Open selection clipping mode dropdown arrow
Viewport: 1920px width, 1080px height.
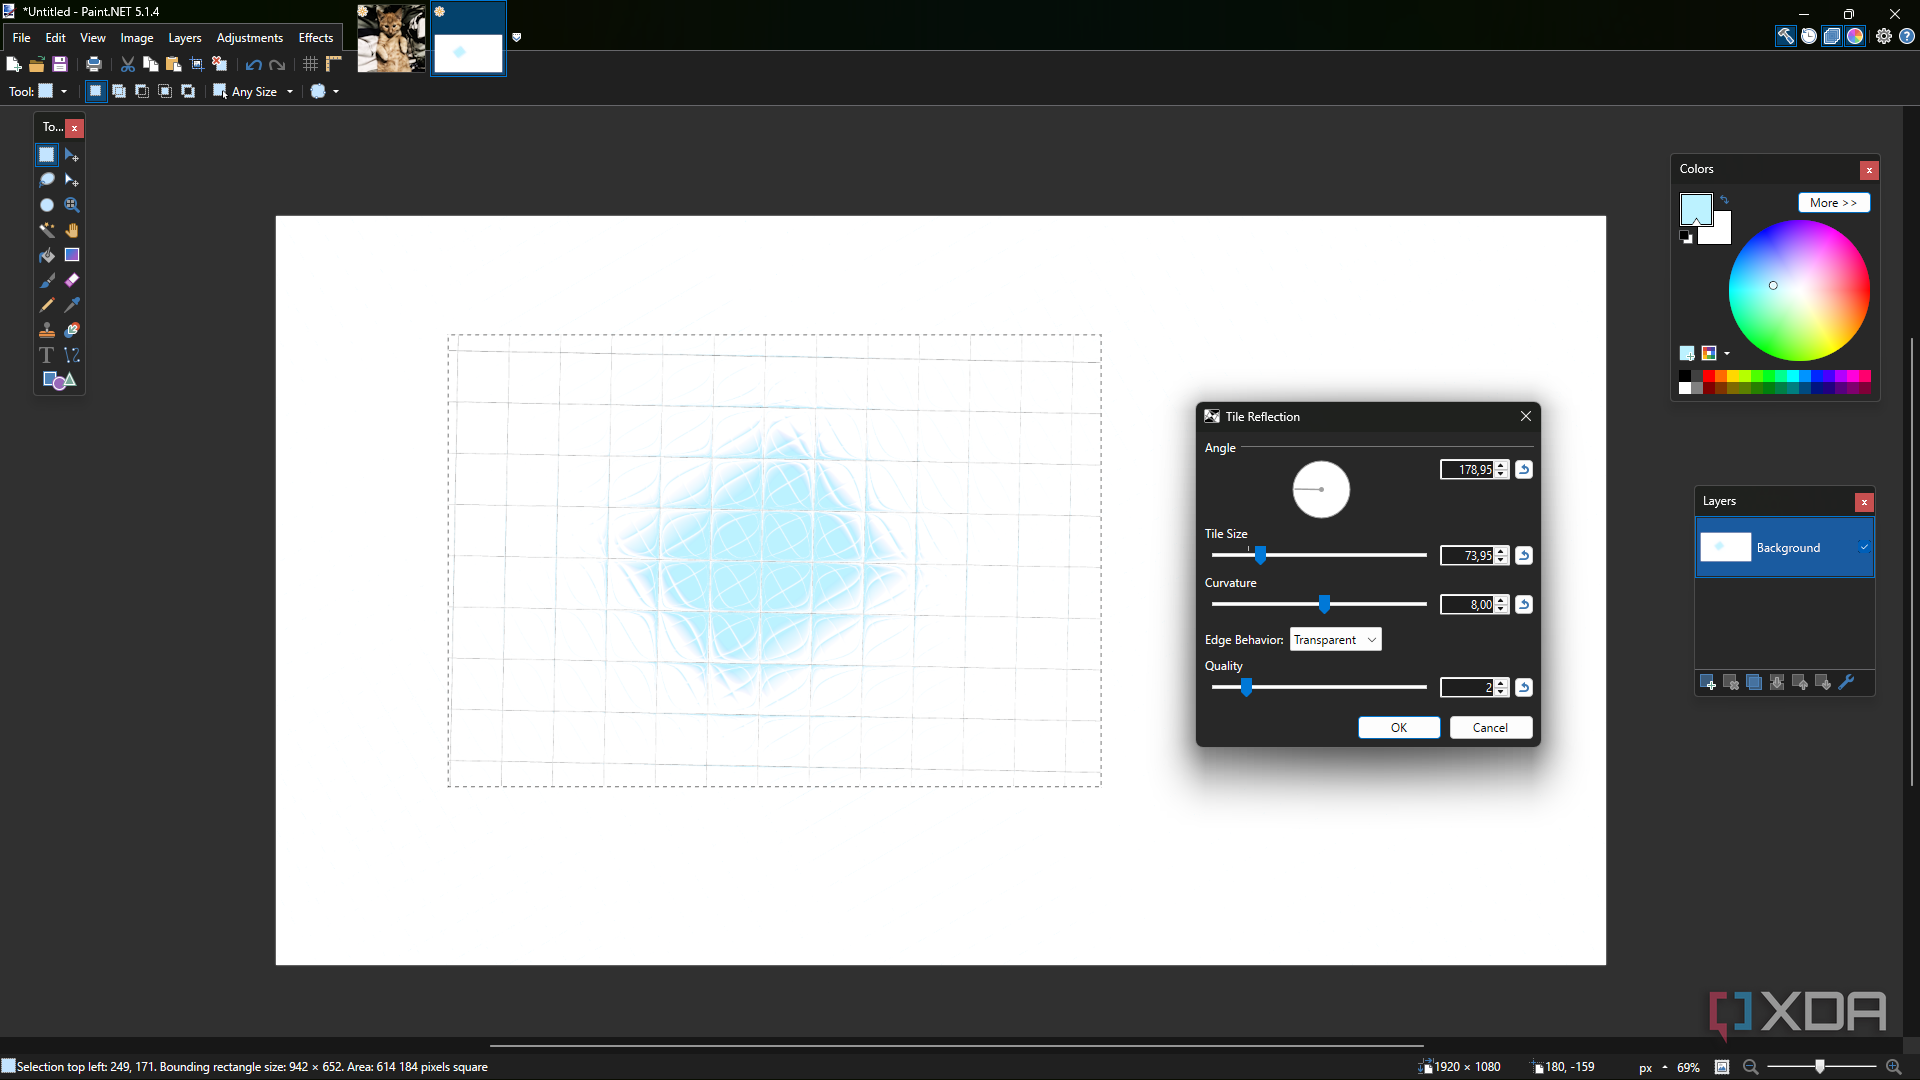(x=336, y=91)
